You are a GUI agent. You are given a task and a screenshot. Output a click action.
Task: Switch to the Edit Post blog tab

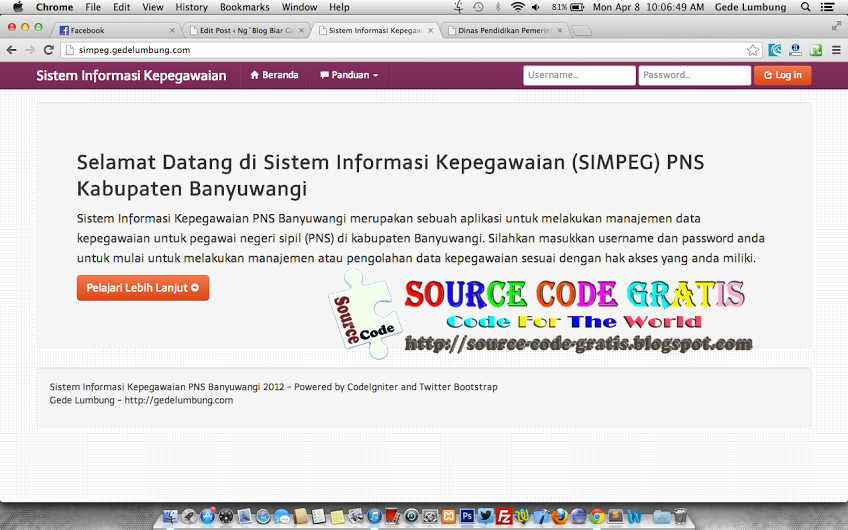[x=246, y=31]
